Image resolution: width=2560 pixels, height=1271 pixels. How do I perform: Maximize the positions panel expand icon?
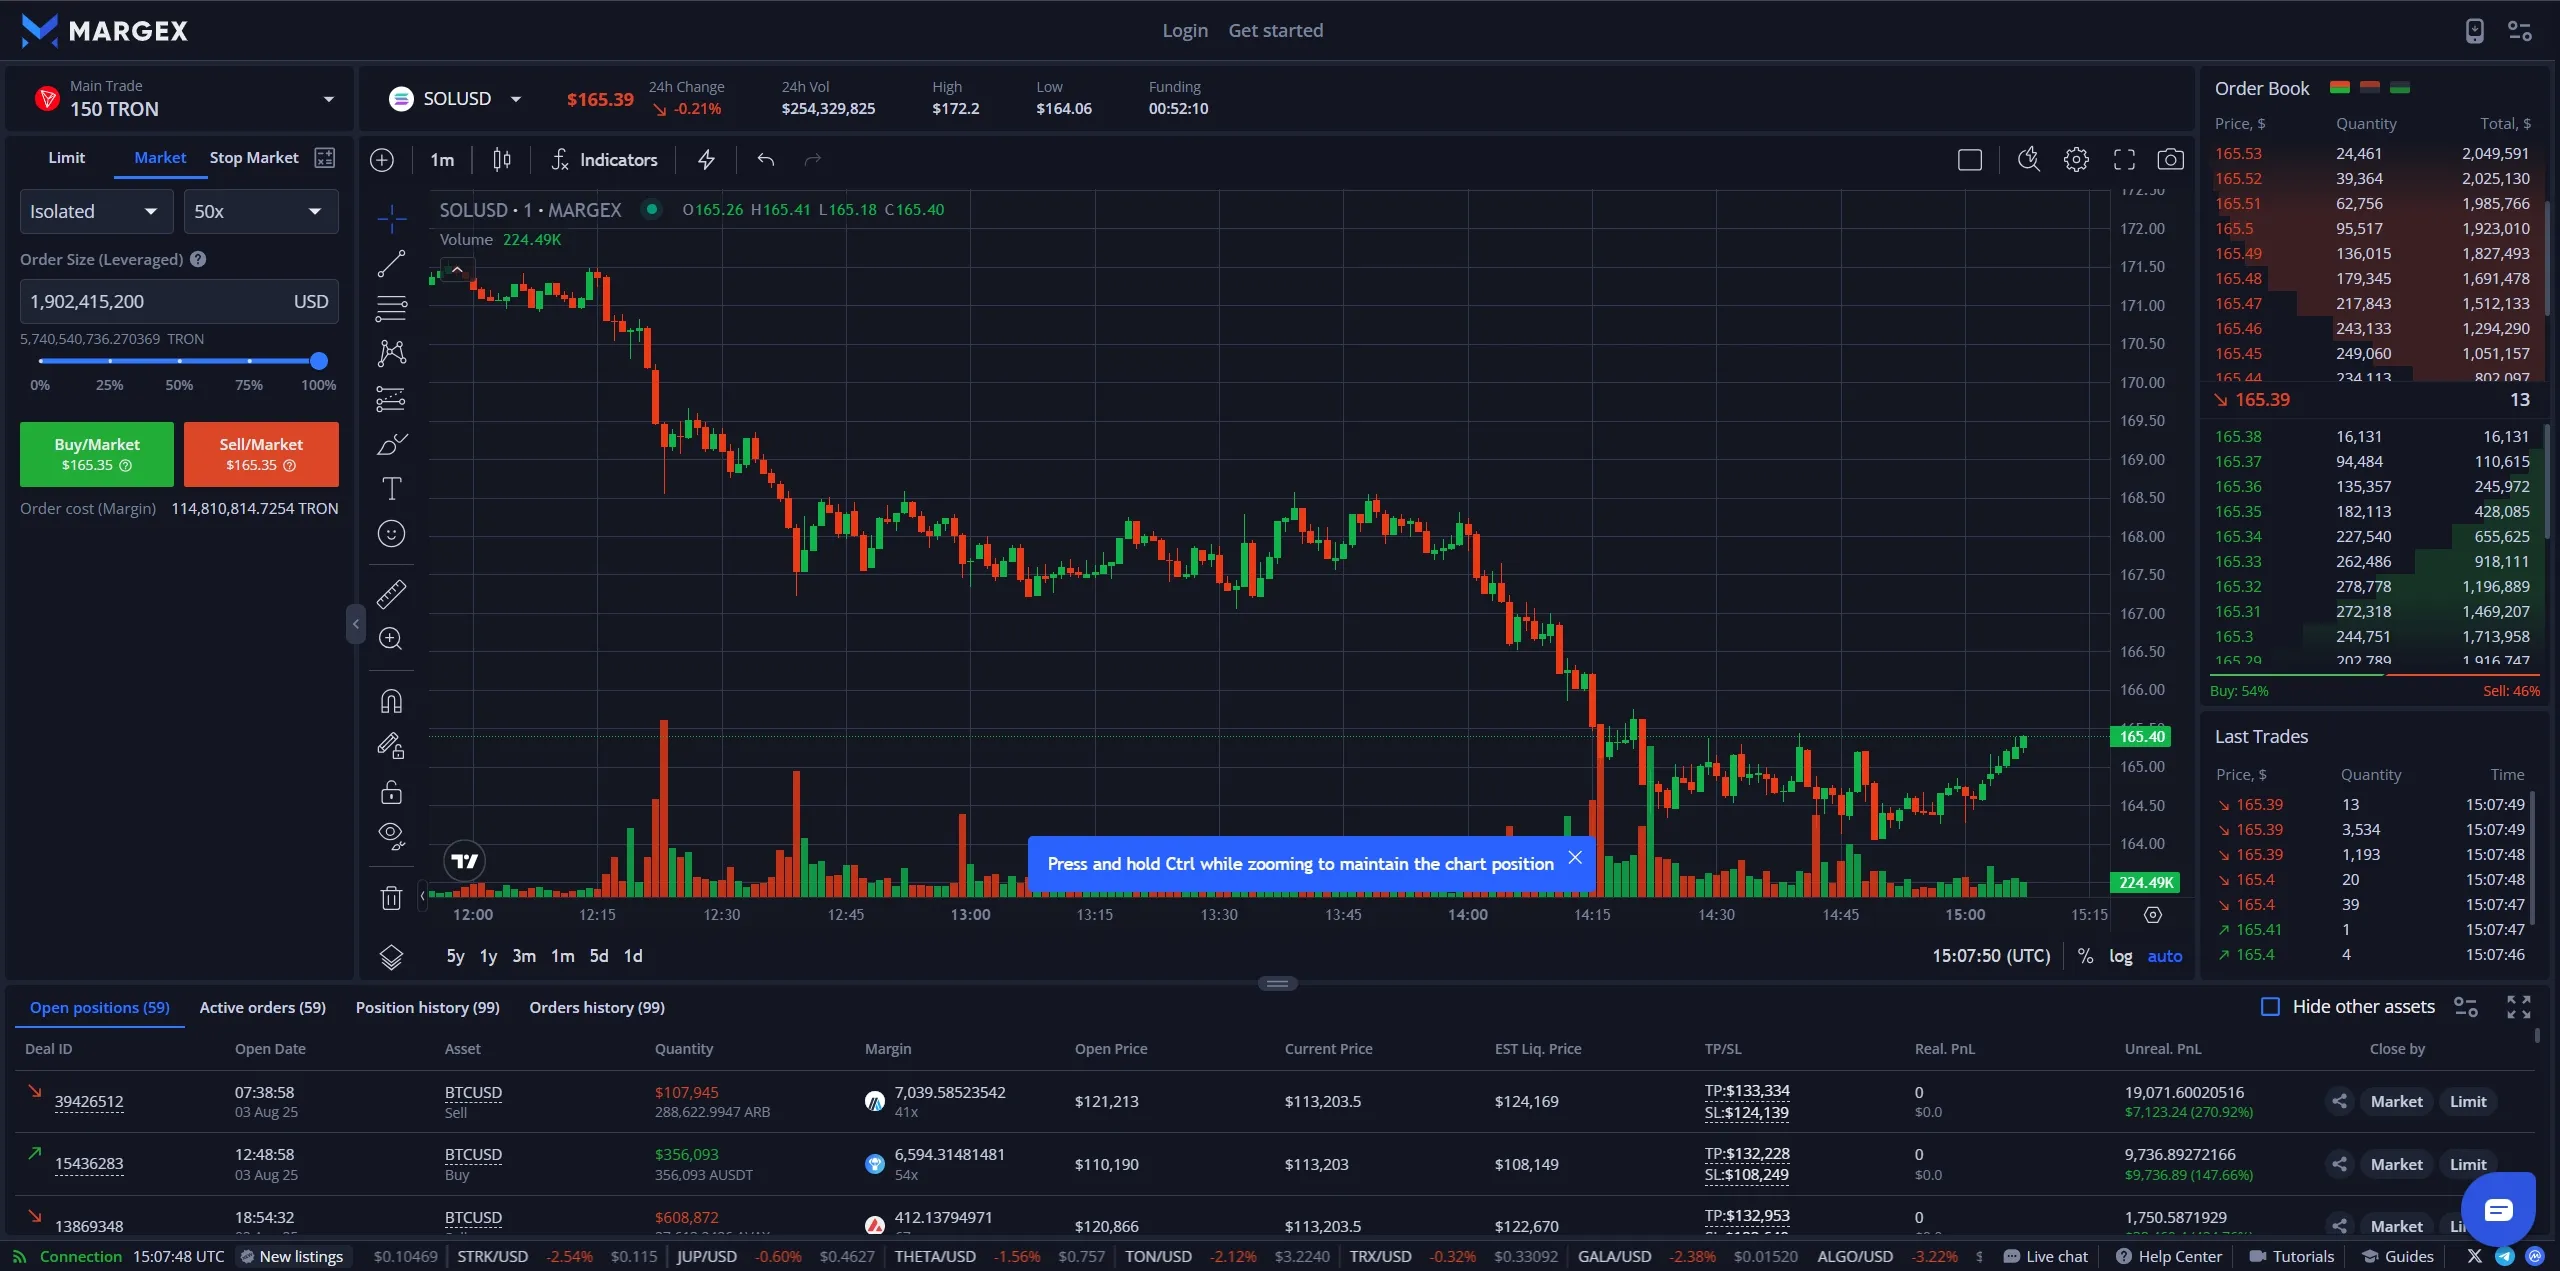pyautogui.click(x=2519, y=1007)
